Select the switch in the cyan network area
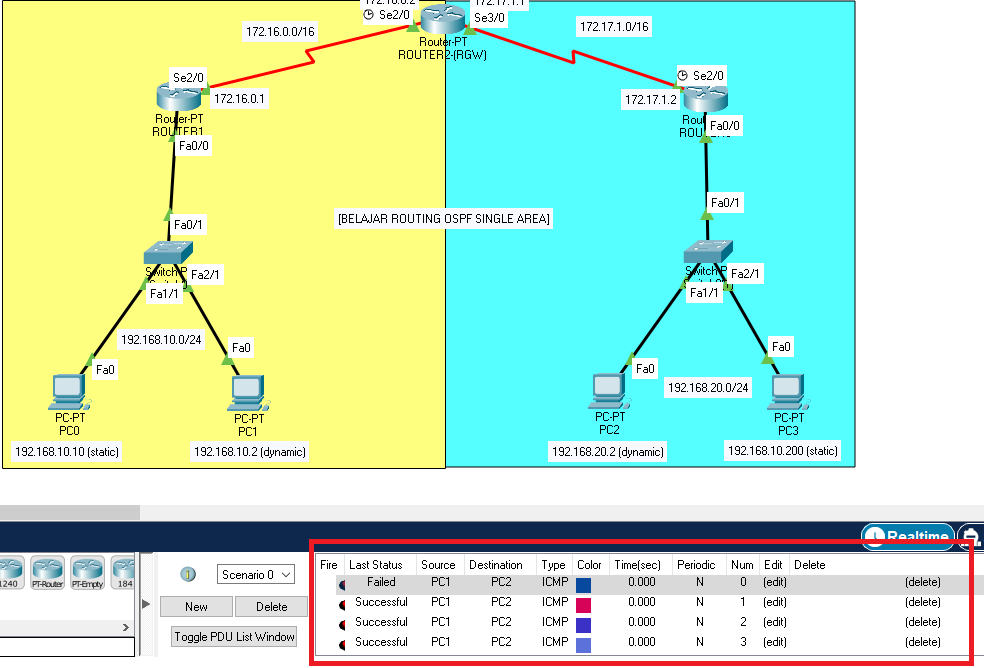Screen dimensions: 984x668 pos(707,251)
